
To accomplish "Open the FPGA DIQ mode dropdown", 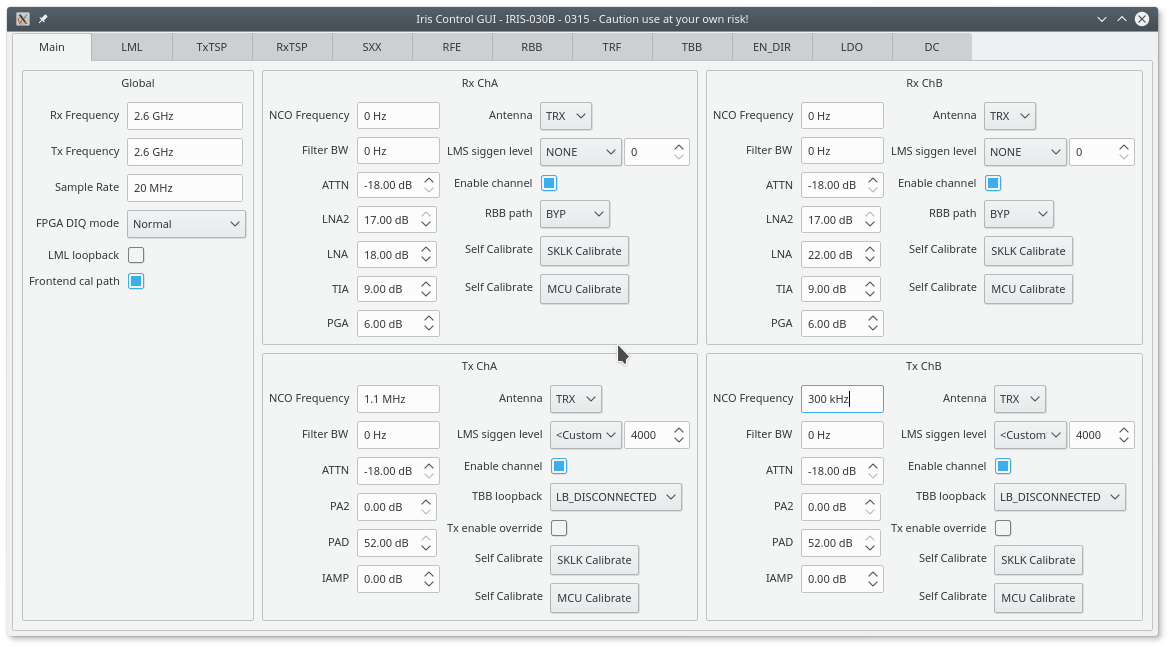I will pyautogui.click(x=186, y=223).
